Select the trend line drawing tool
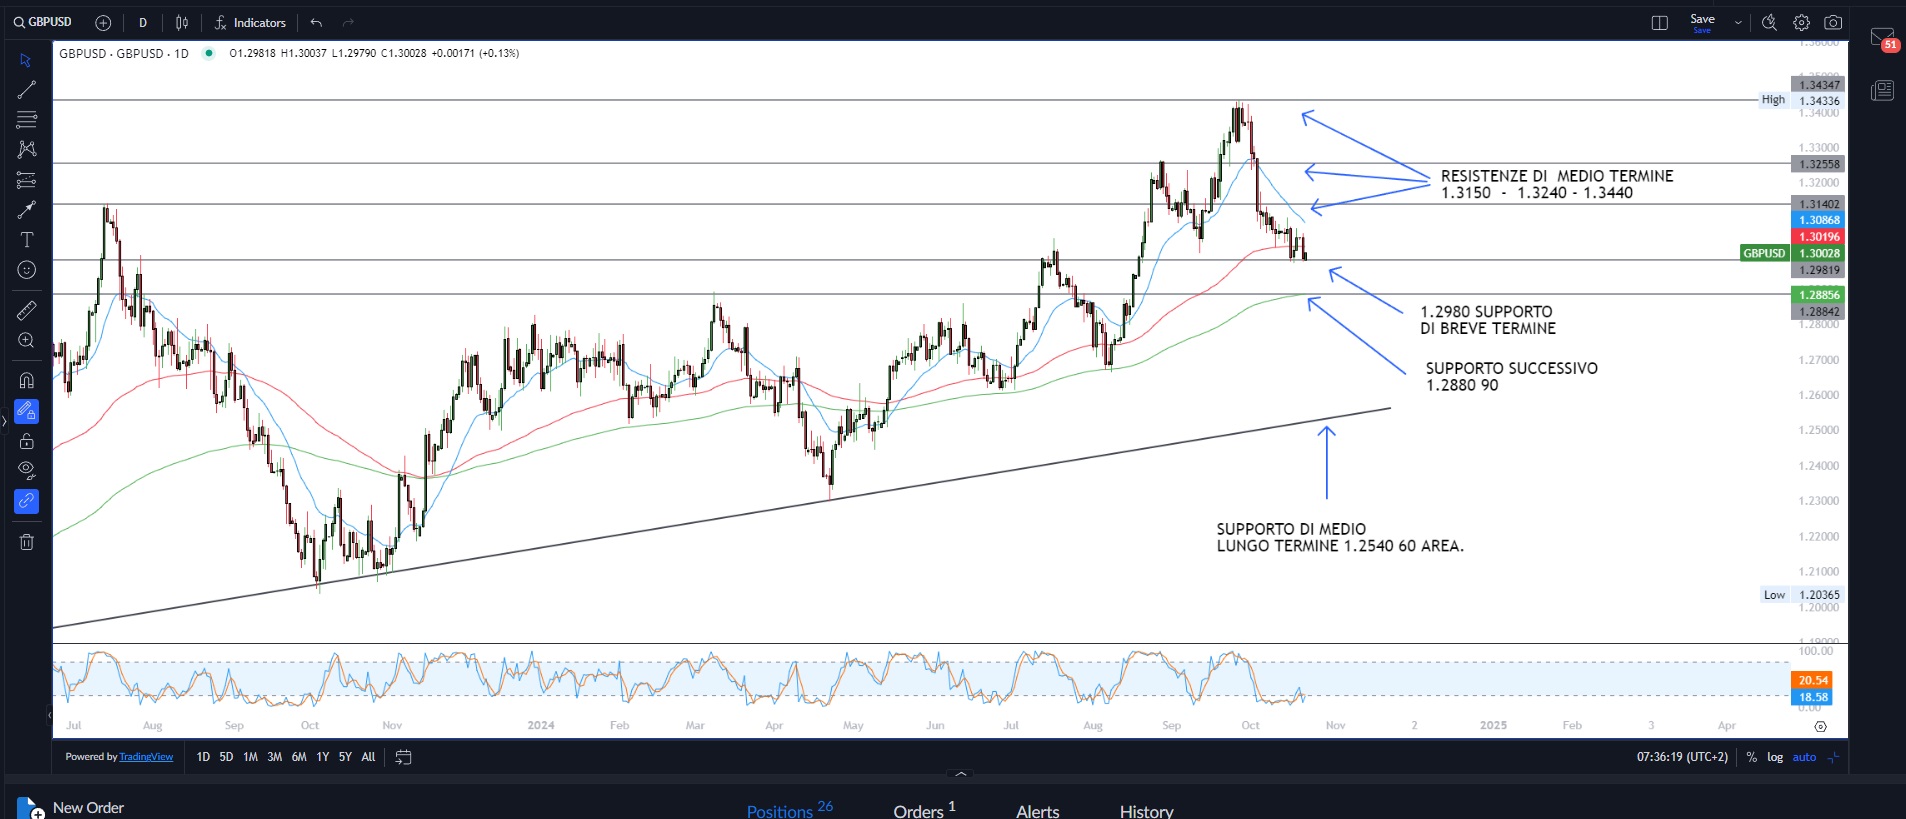 27,90
